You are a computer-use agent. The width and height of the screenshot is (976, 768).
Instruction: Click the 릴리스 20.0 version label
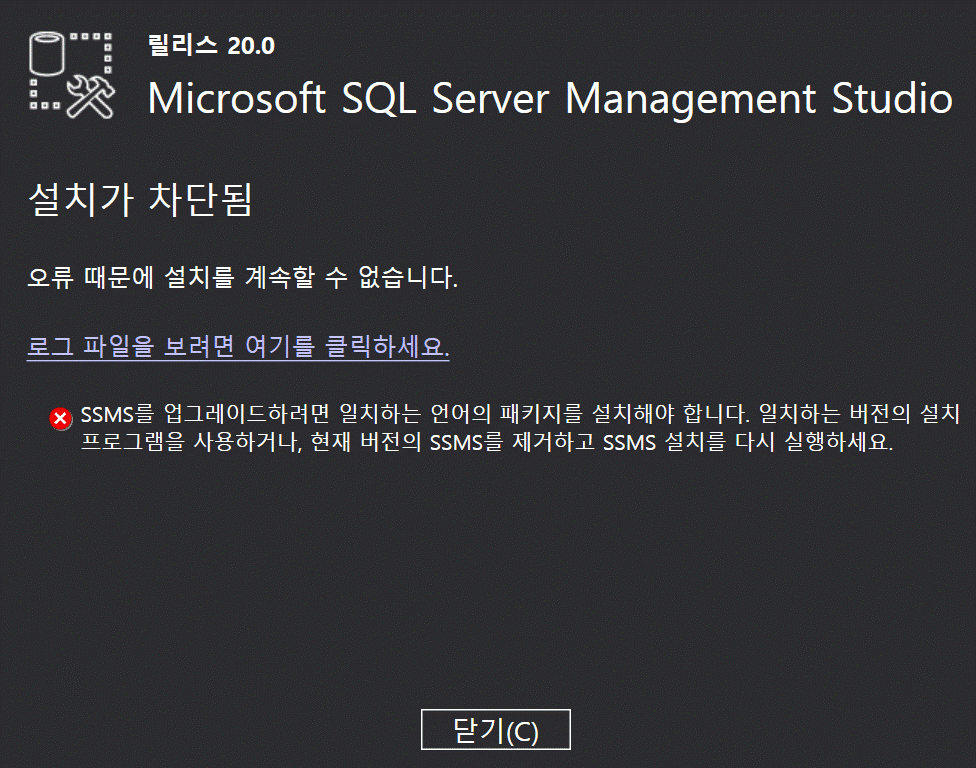tap(211, 45)
